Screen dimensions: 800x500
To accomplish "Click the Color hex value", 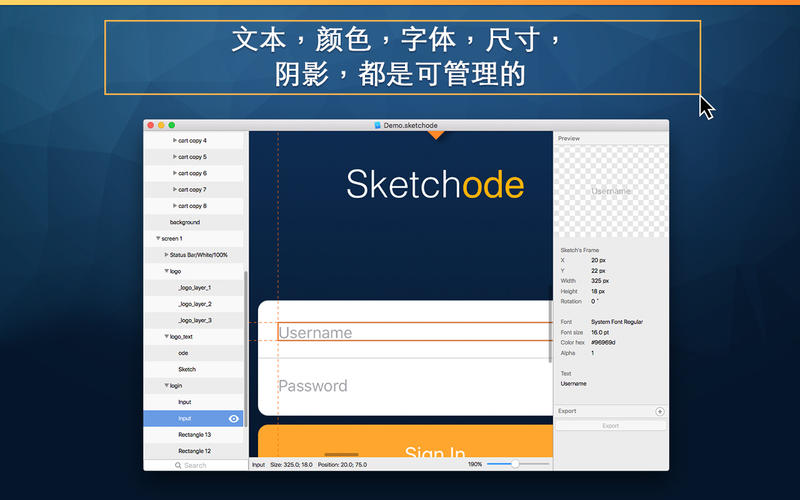I will [603, 342].
